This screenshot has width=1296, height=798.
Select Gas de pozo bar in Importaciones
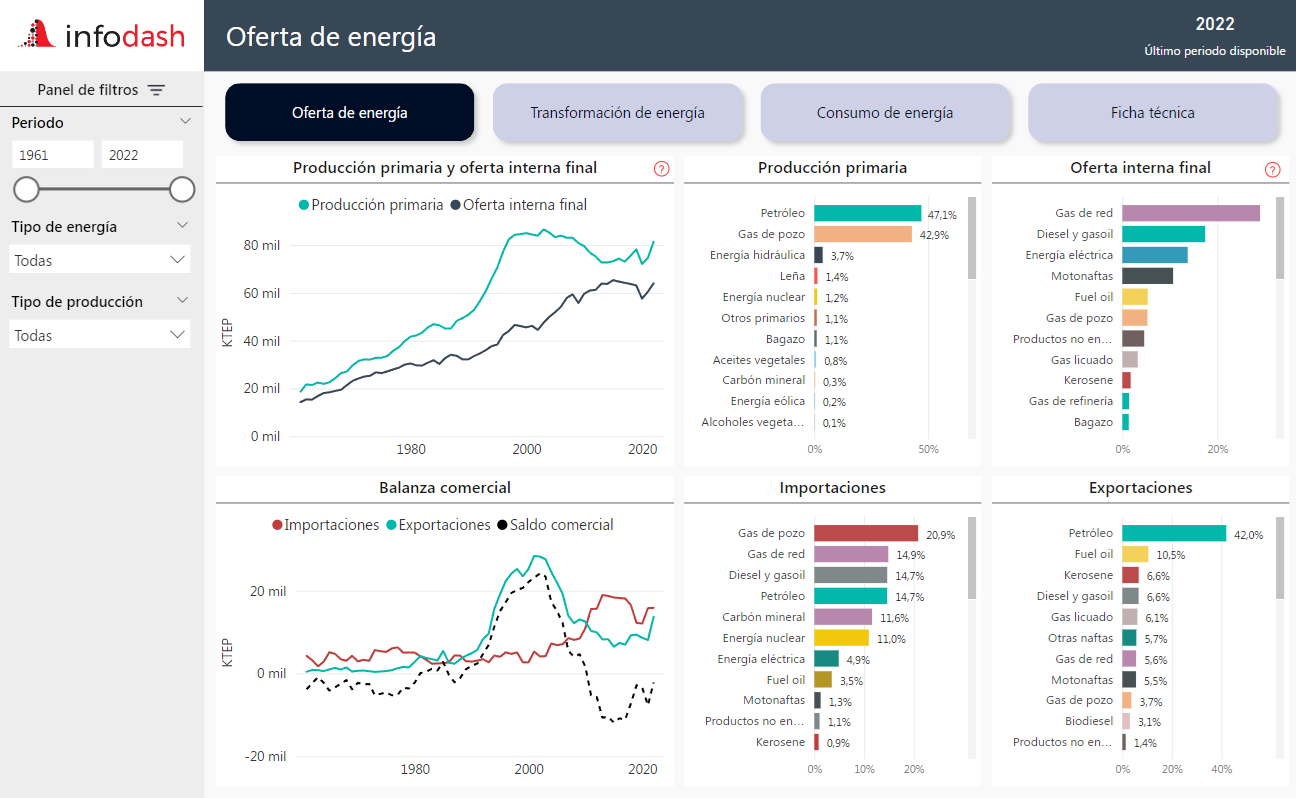pyautogui.click(x=866, y=533)
